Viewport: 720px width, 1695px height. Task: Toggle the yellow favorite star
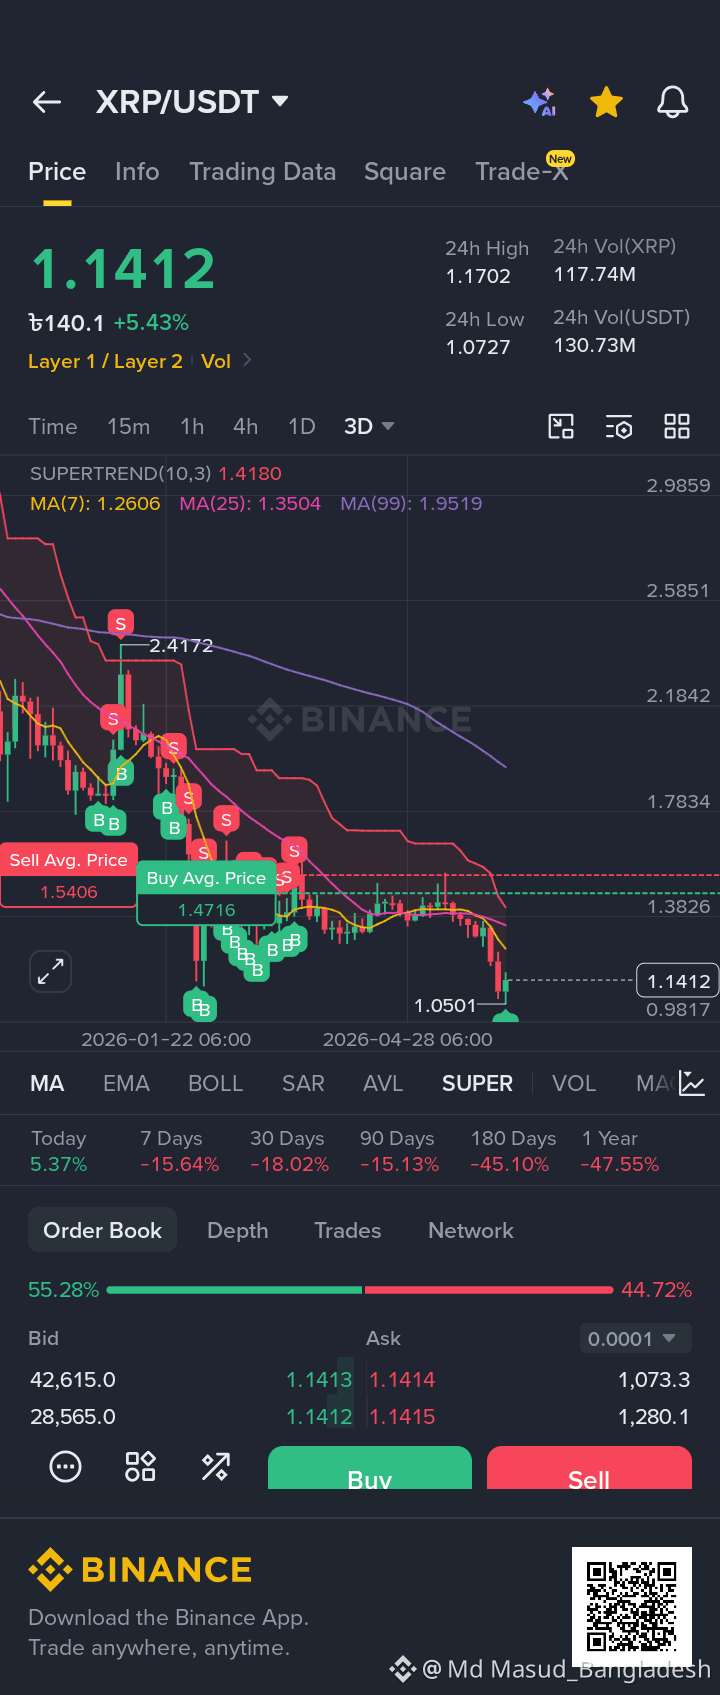pyautogui.click(x=606, y=102)
